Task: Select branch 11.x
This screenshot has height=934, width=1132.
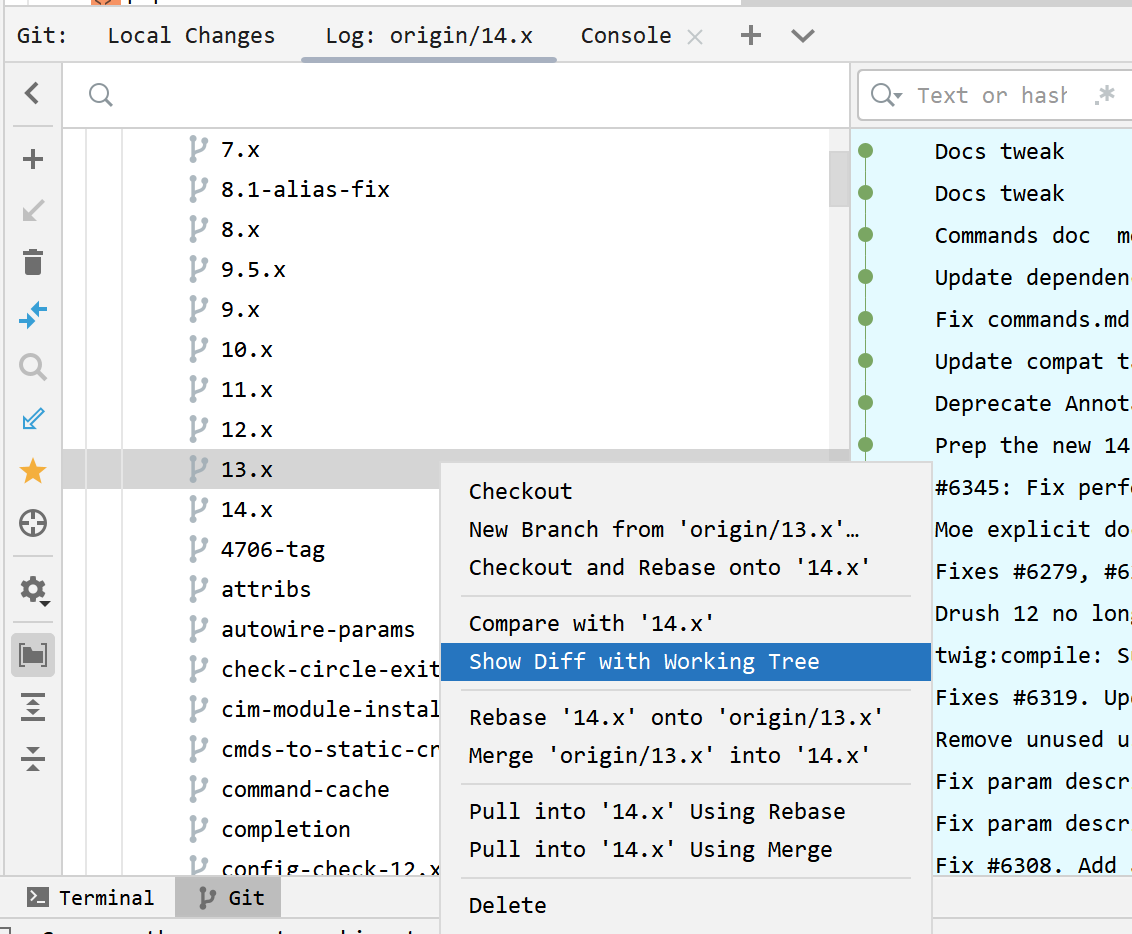Action: pyautogui.click(x=246, y=390)
